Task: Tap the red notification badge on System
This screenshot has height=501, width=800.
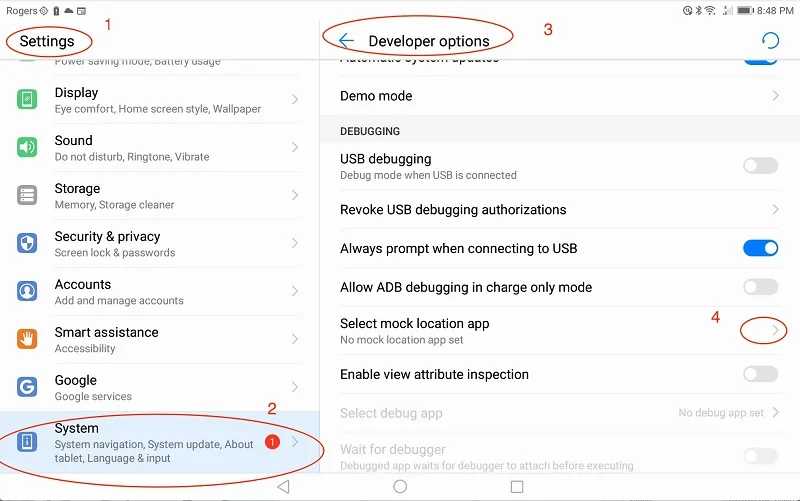Action: 272,442
